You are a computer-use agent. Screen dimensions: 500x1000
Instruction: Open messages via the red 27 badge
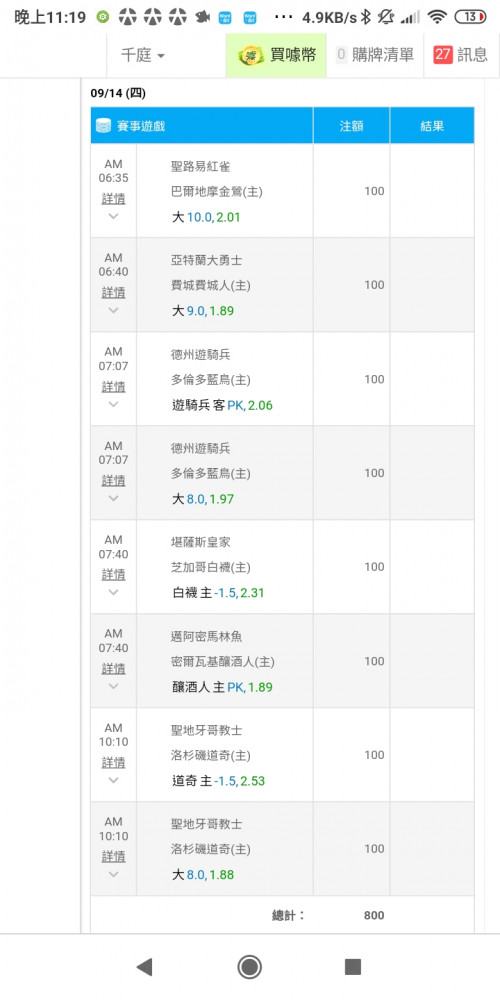click(x=443, y=55)
